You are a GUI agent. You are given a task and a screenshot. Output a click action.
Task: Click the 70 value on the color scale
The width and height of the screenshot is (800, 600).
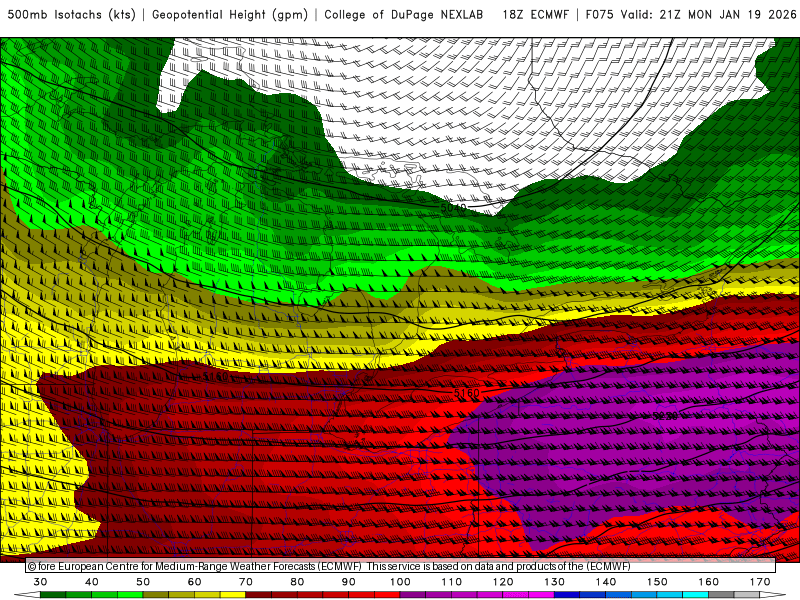pyautogui.click(x=246, y=582)
